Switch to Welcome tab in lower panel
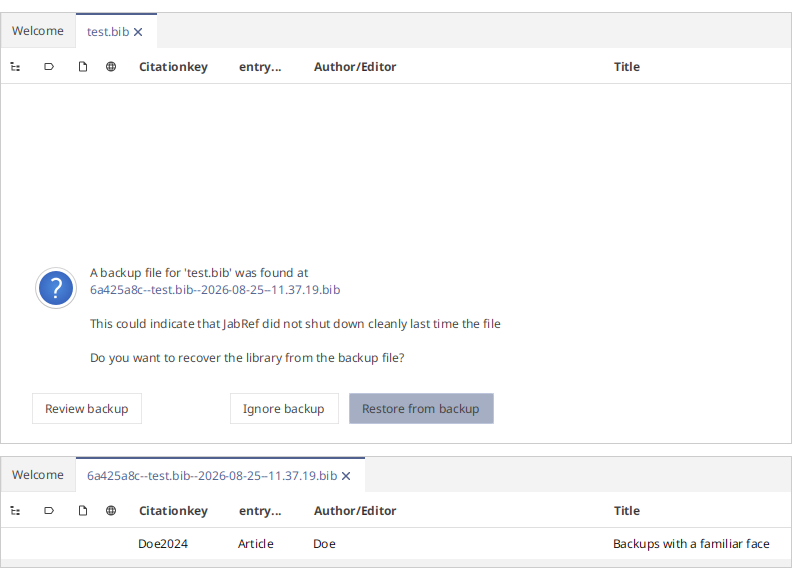Screen dimensions: 792x568 pyautogui.click(x=38, y=475)
